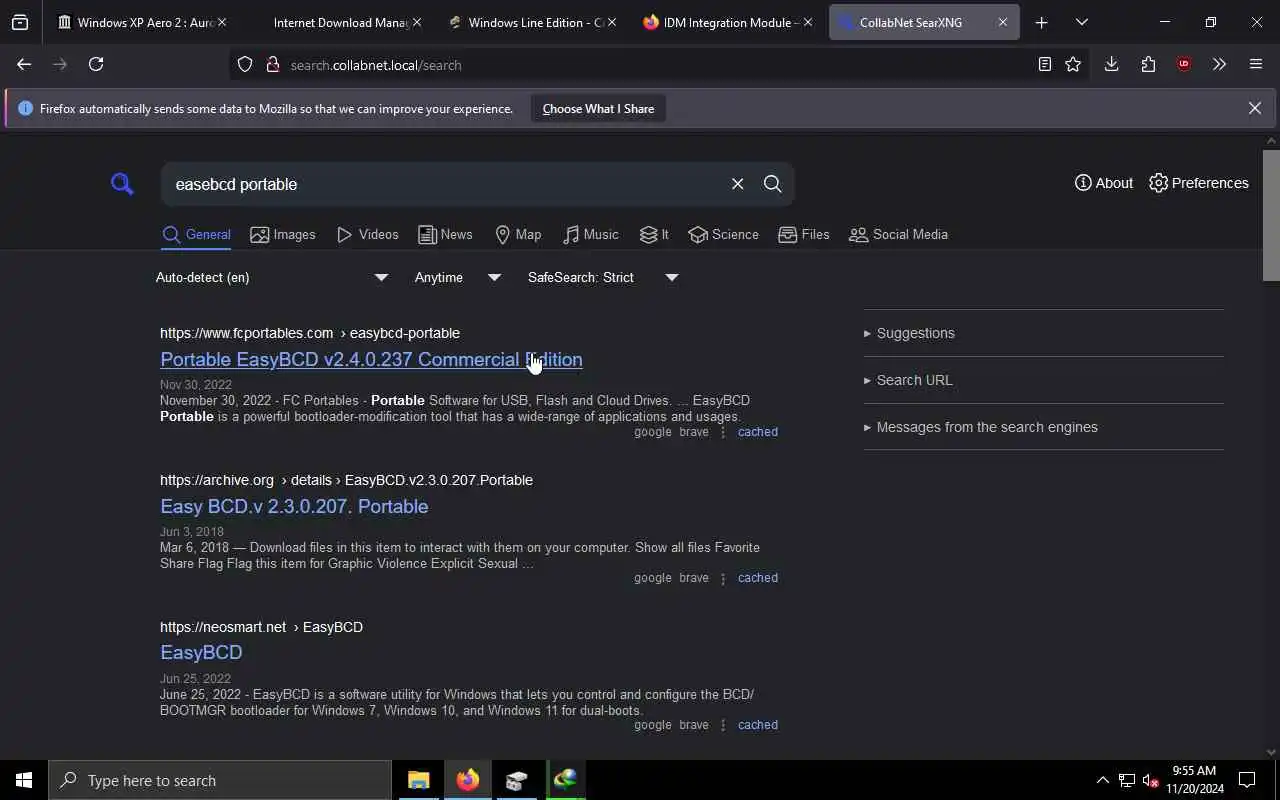Open cached link for fcportables result
The width and height of the screenshot is (1280, 800).
757,432
